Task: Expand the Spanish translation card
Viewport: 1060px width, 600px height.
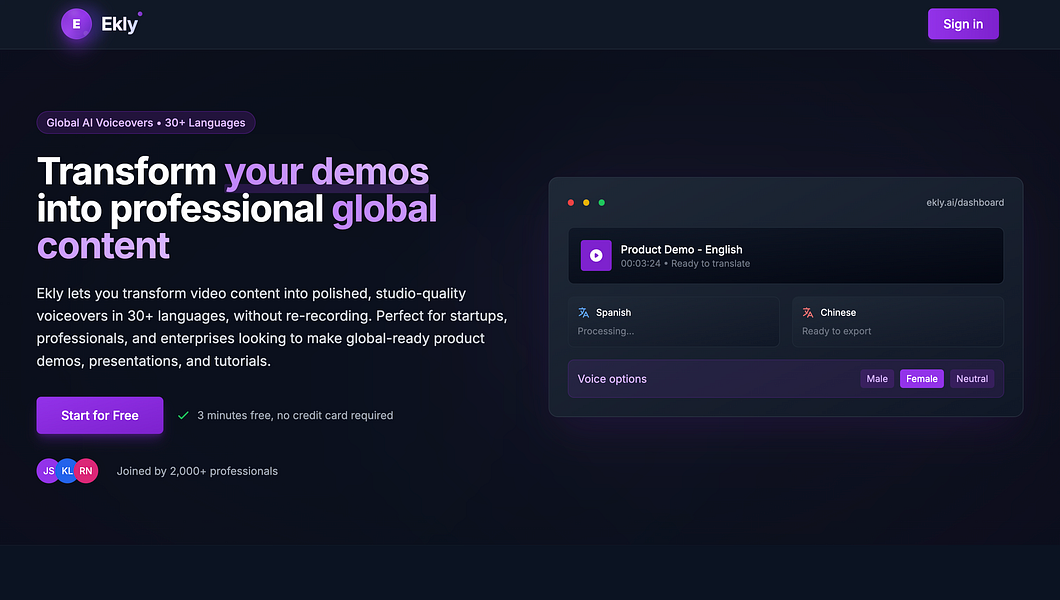Action: pos(674,320)
